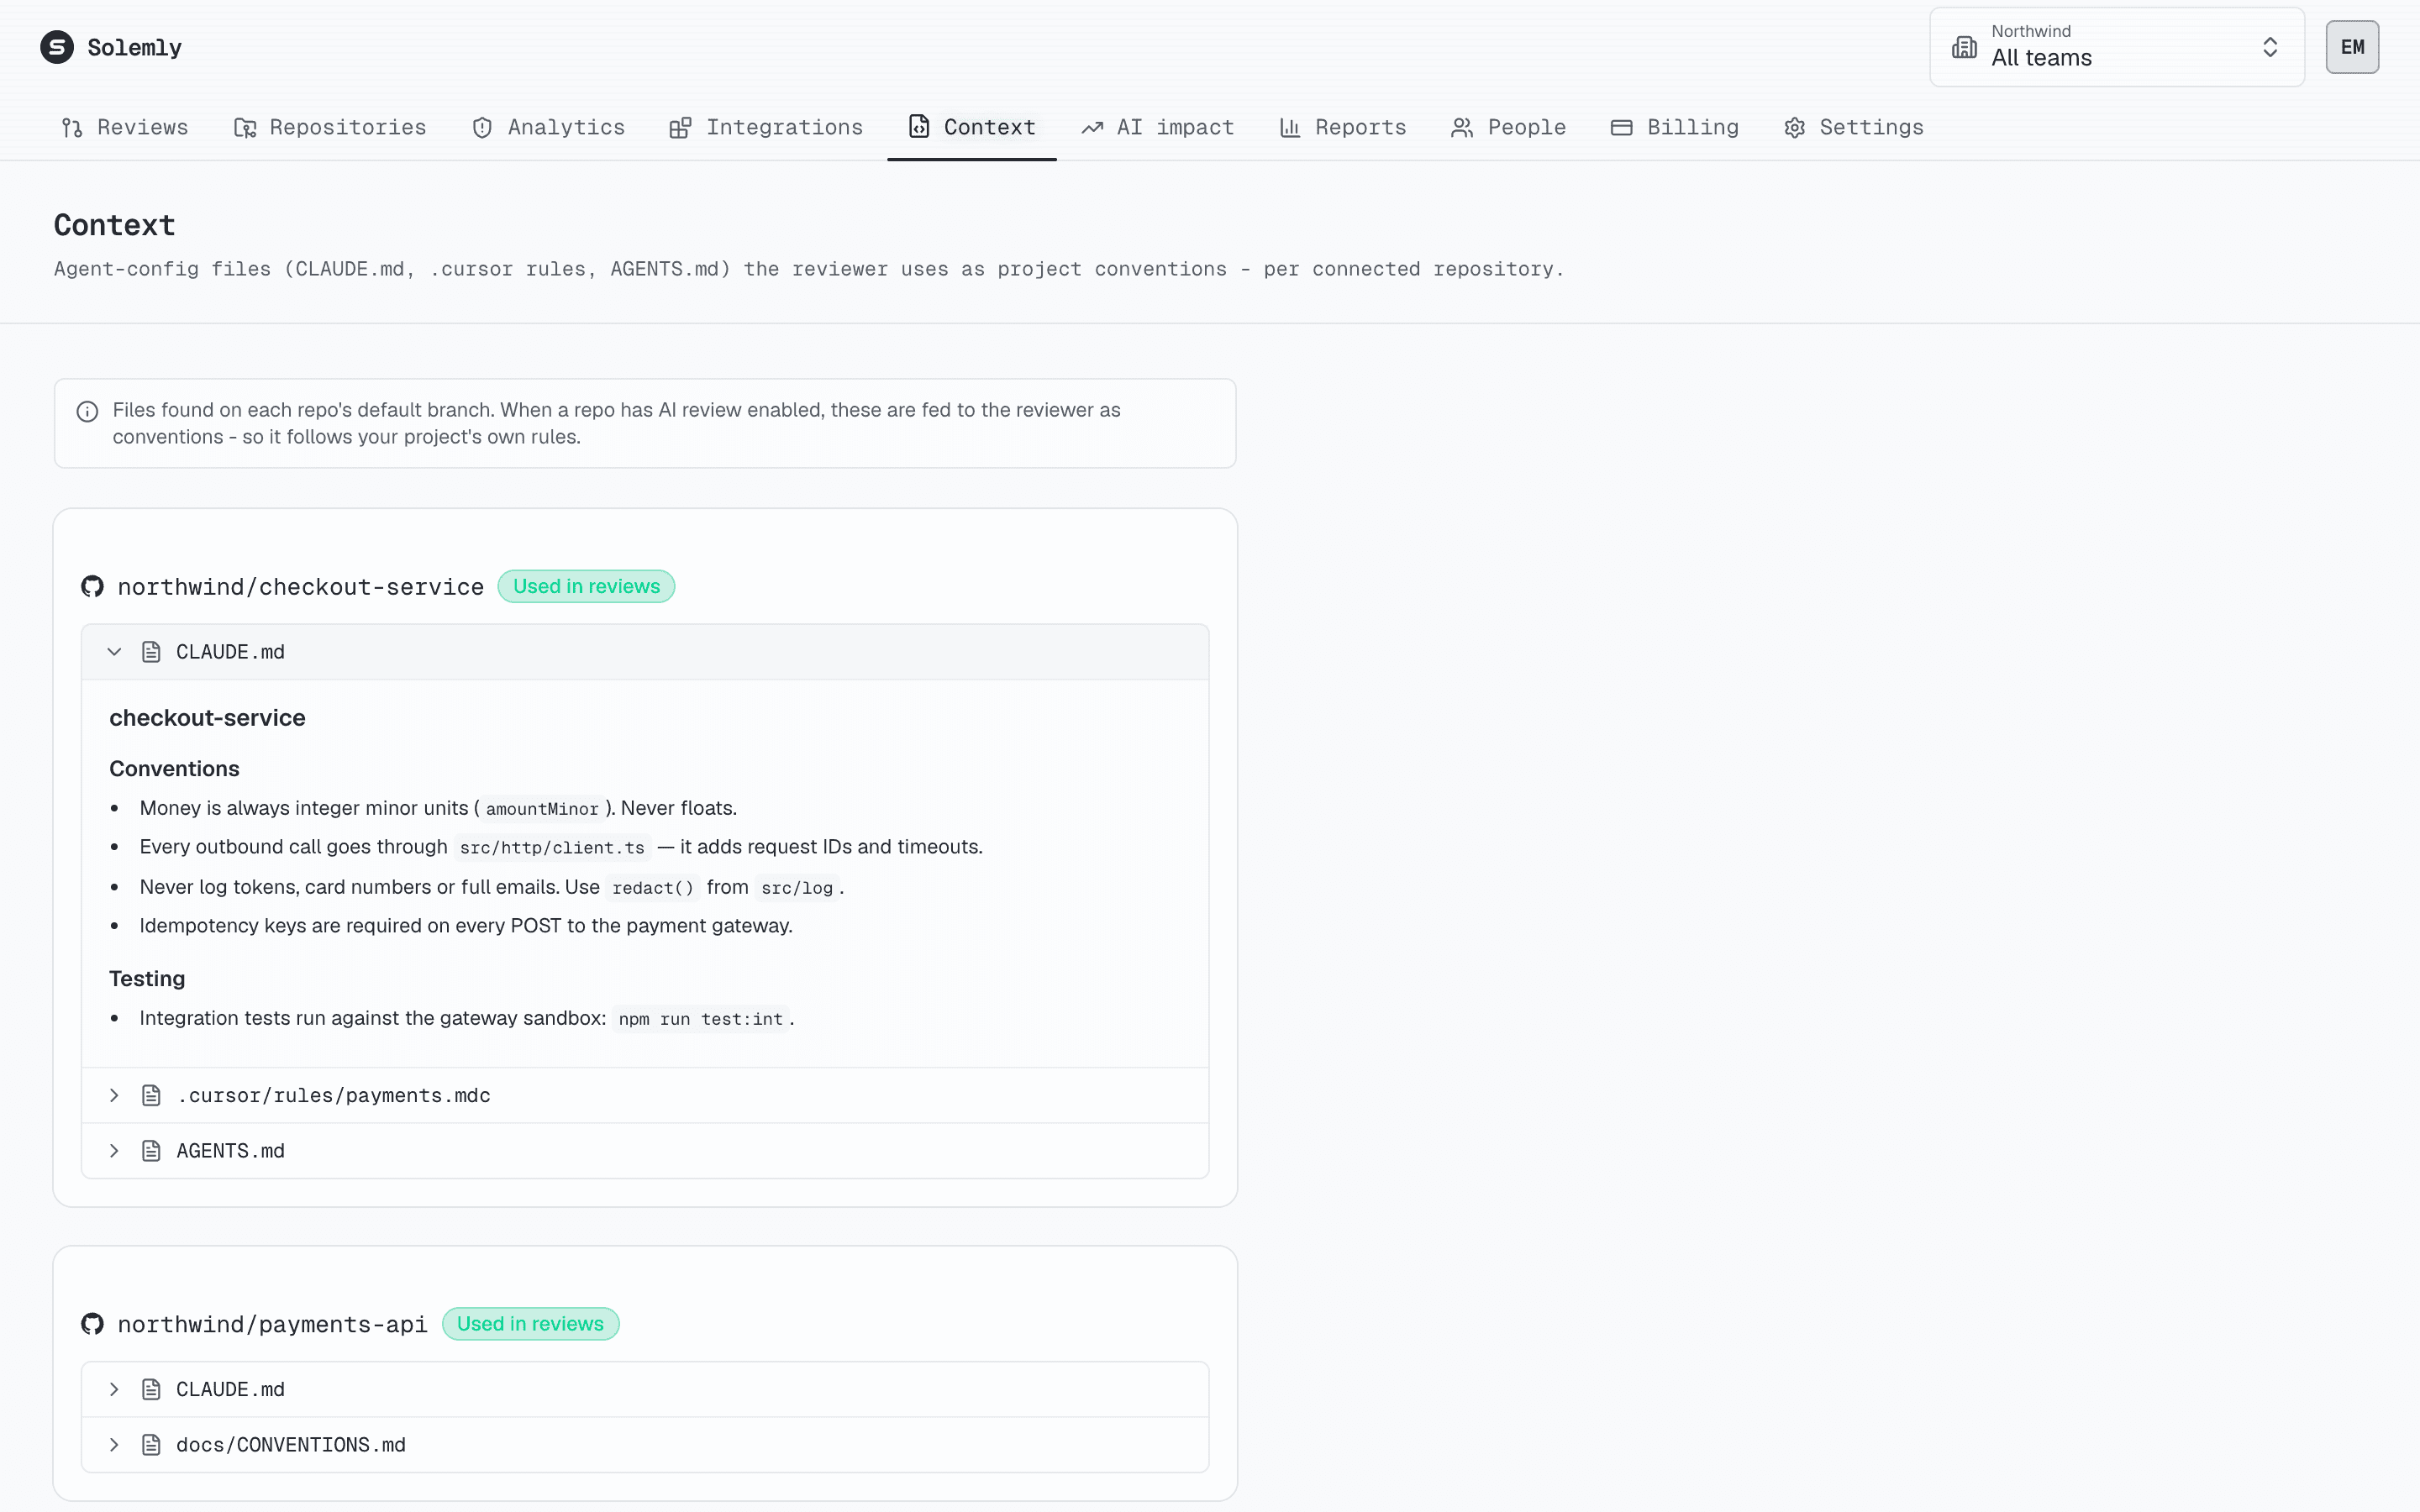Click the Solemly logo icon
This screenshot has width=2420, height=1512.
(x=57, y=47)
